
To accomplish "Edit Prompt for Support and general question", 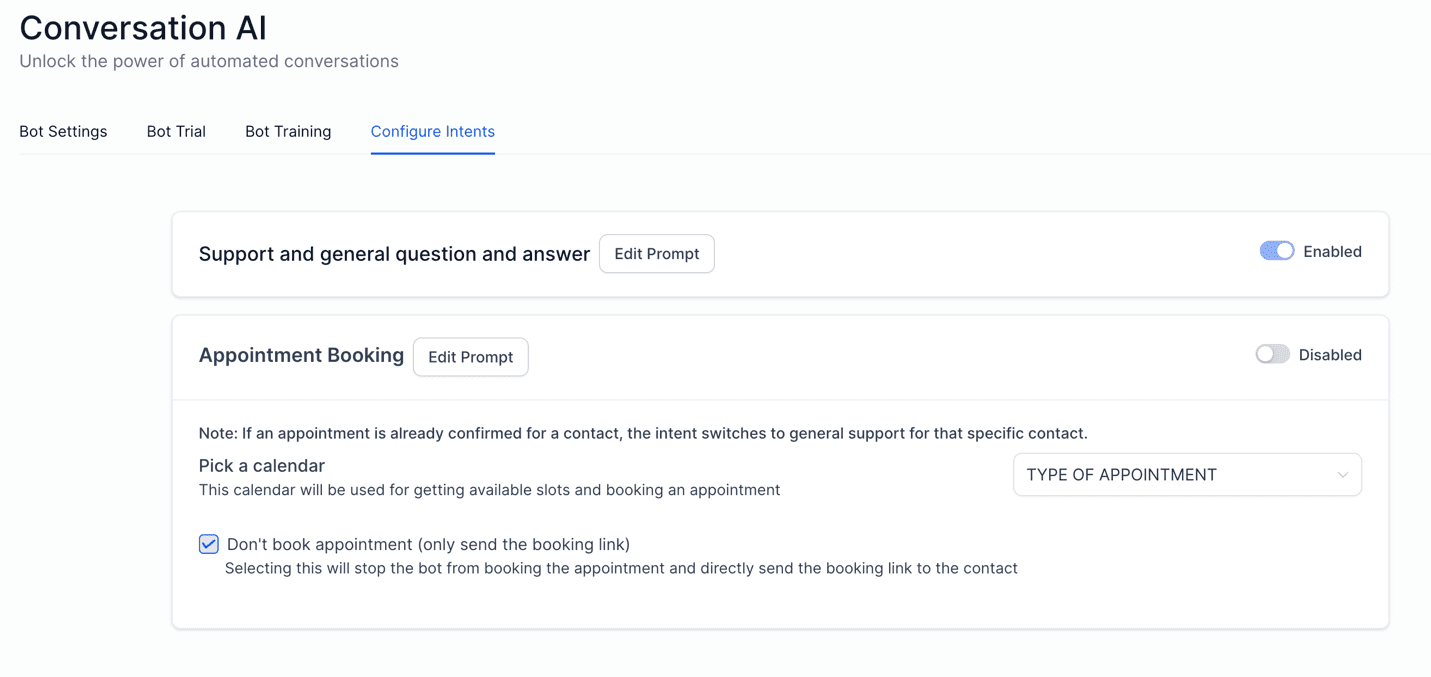I will pos(656,254).
